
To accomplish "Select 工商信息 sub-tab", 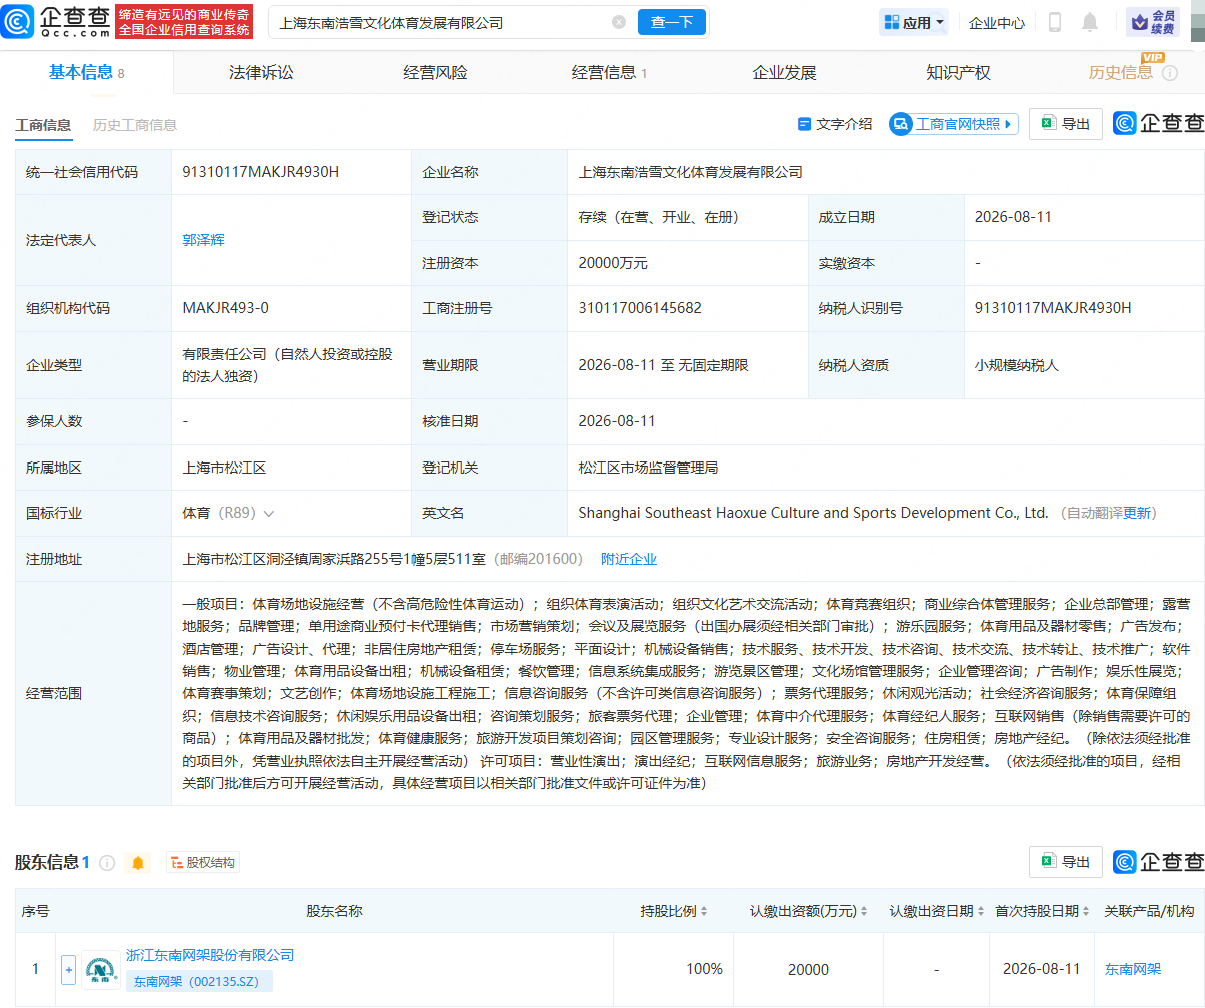I will pos(43,125).
